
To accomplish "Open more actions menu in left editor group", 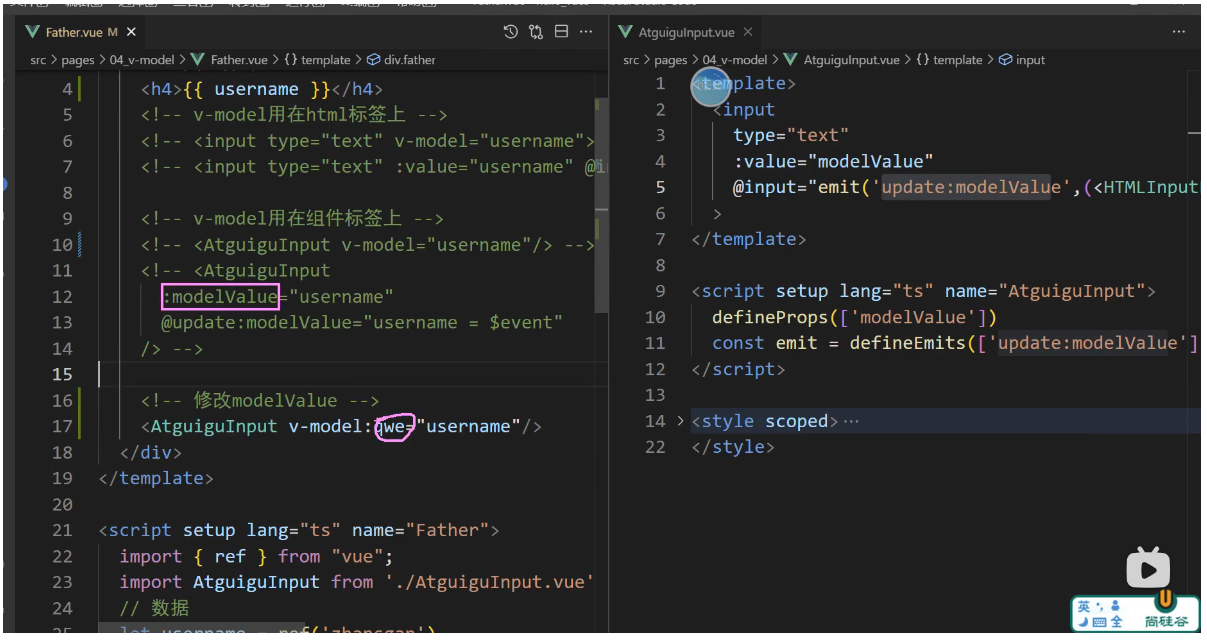I will pos(587,32).
